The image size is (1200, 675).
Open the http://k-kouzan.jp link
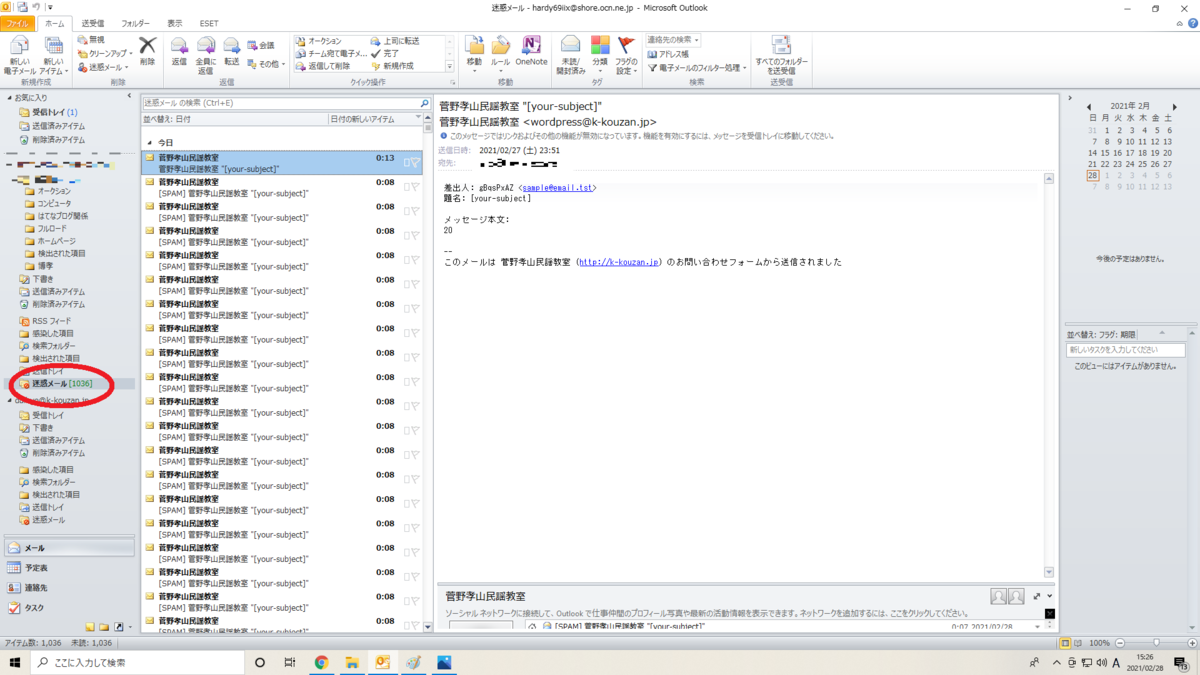click(619, 262)
